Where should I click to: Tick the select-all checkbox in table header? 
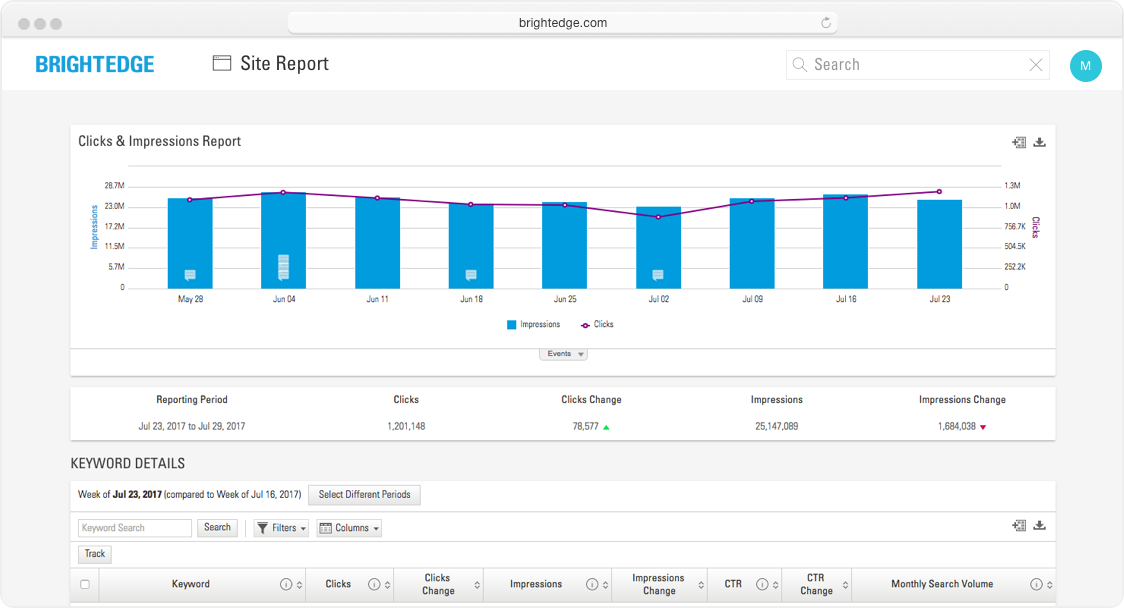85,584
